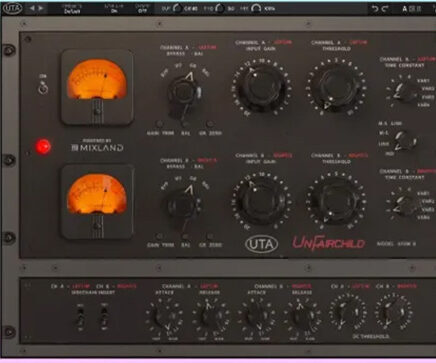Adjust the first small toolbar knob
Image resolution: width=436 pixels, height=363 pixels.
pos(177,9)
